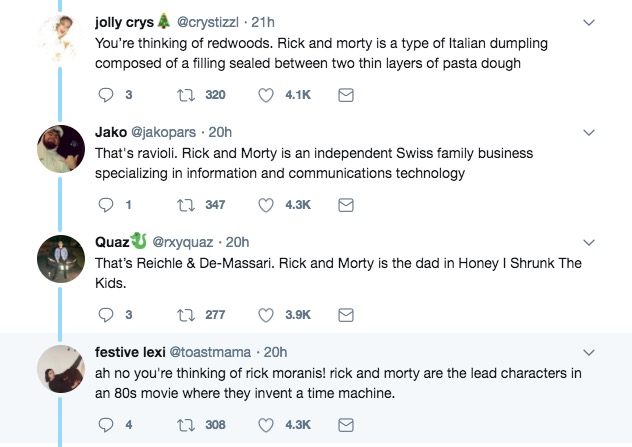
Task: Retweet Quaz's Honey I Shrunk tweet
Action: point(184,314)
